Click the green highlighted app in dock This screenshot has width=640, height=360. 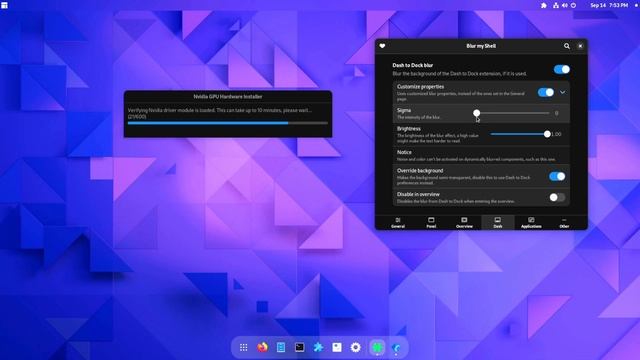378,347
